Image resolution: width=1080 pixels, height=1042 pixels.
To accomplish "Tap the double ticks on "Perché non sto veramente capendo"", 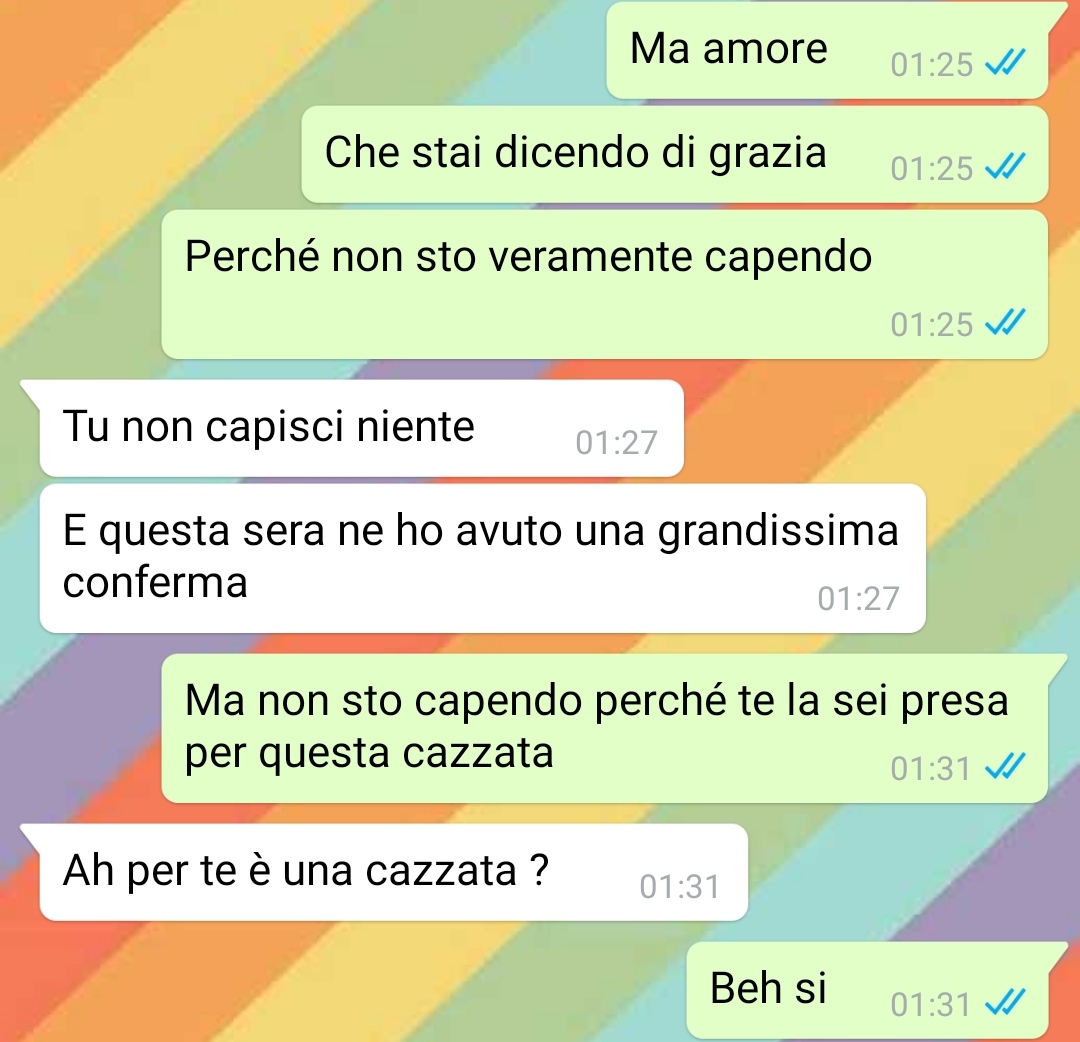I will pos(1005,322).
